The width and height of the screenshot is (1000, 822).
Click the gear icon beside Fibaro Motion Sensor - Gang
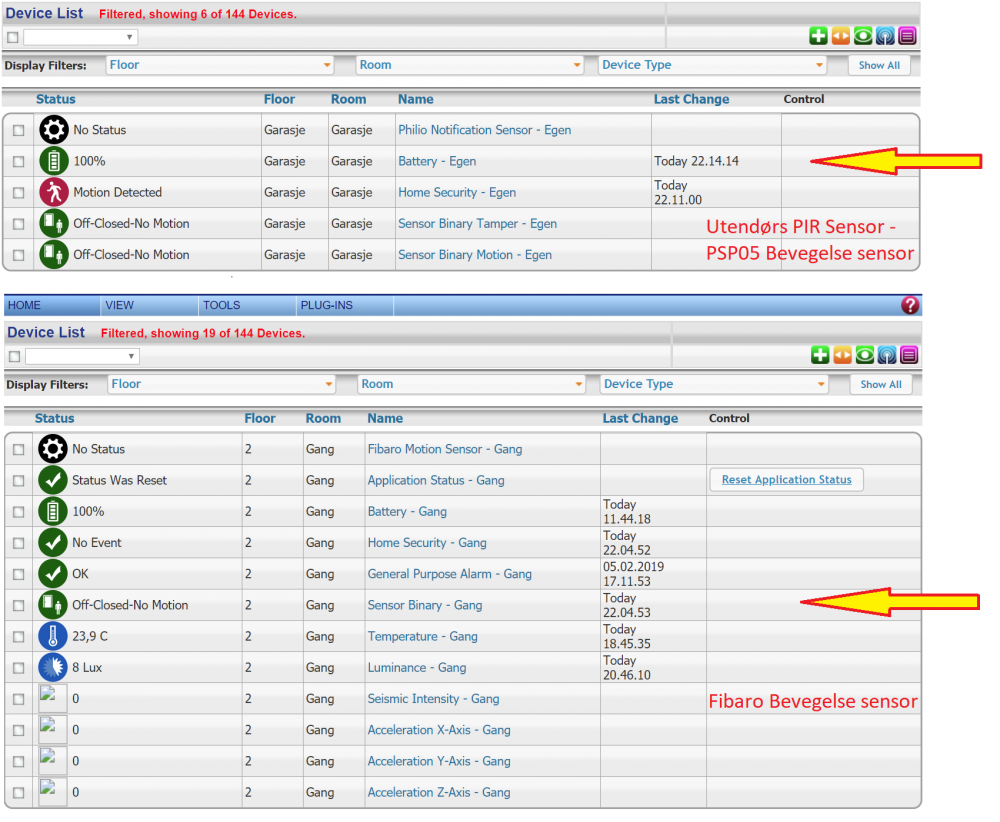(x=52, y=449)
